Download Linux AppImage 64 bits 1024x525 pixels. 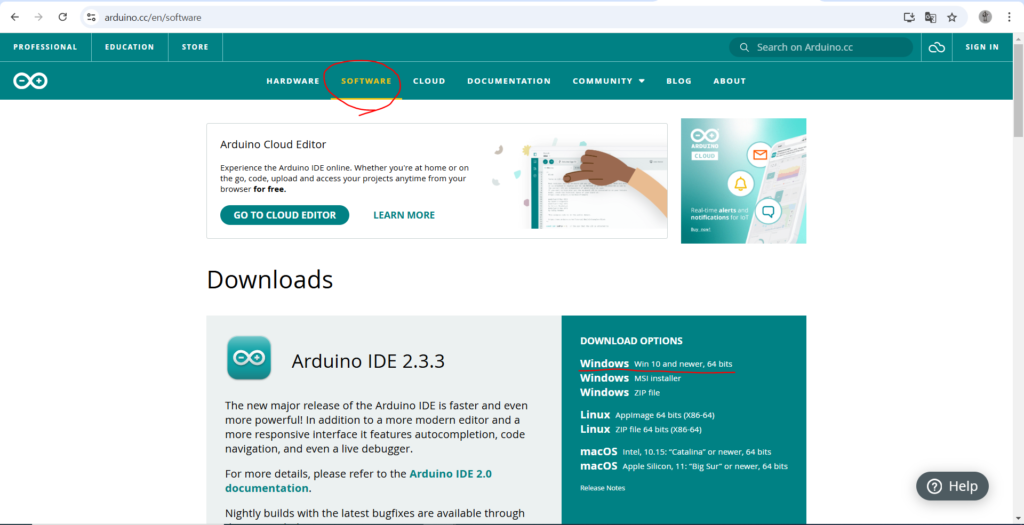point(647,415)
